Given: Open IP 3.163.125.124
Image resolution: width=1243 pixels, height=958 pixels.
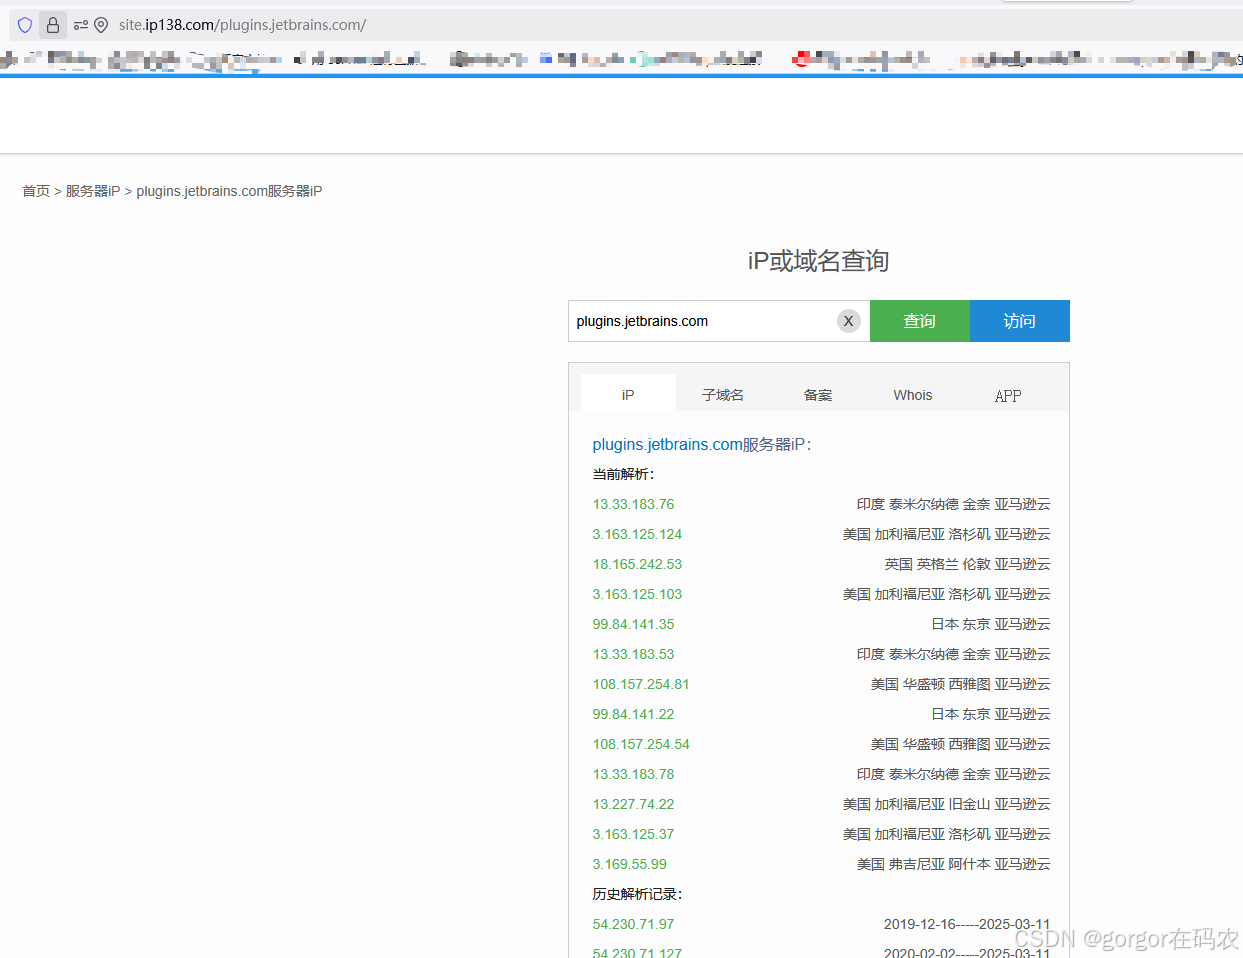Looking at the screenshot, I should click(x=637, y=534).
